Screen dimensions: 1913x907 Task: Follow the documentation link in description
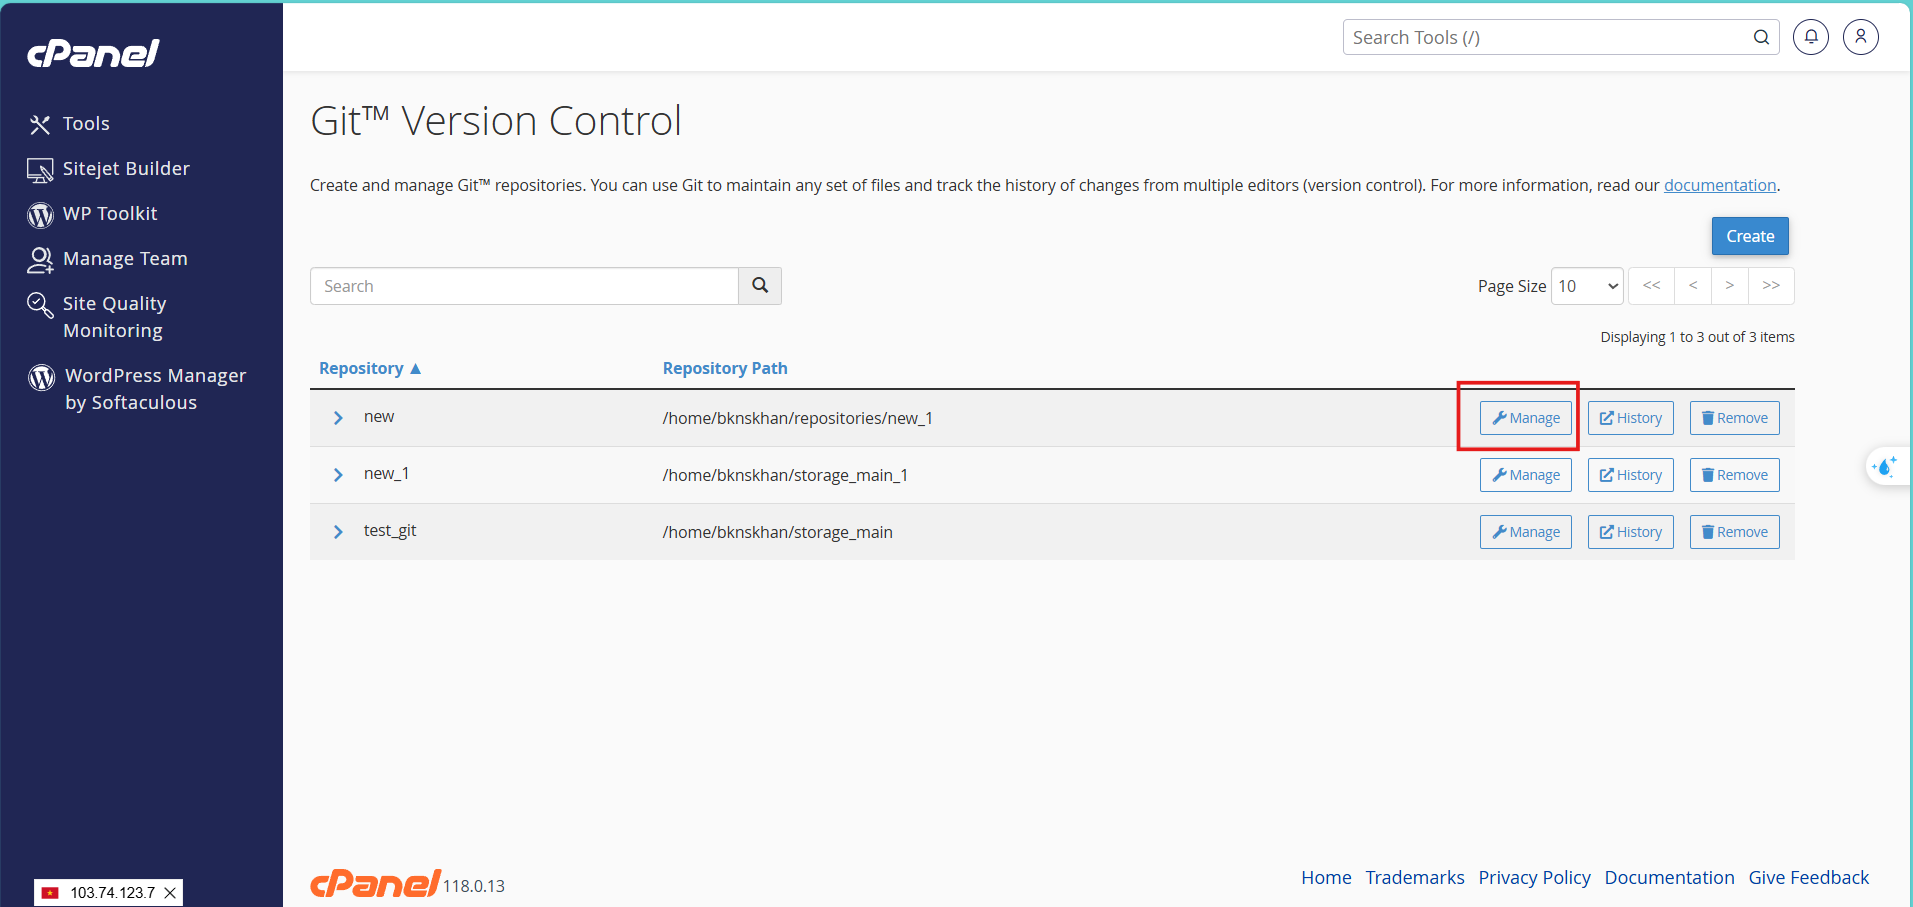pos(1720,185)
